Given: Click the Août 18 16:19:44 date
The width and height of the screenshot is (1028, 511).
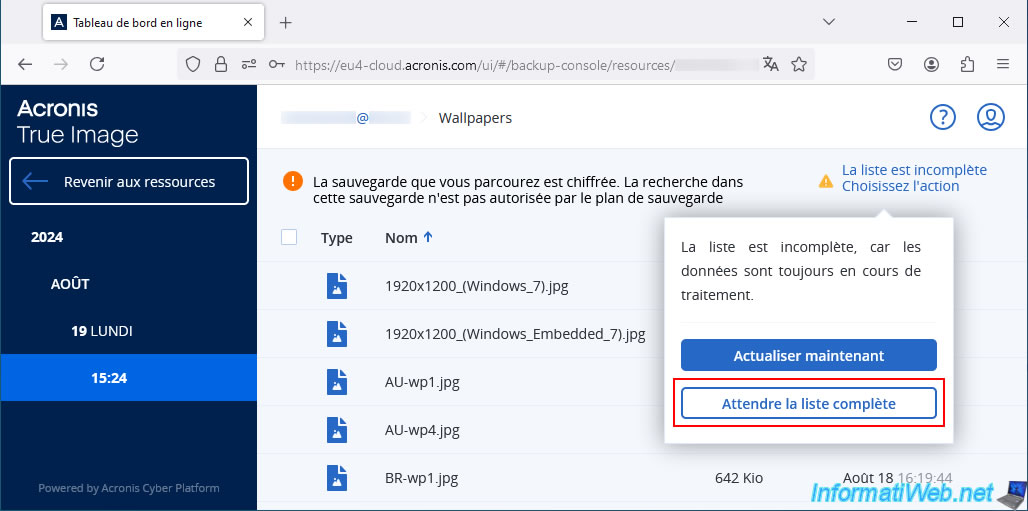Looking at the screenshot, I should (x=898, y=478).
